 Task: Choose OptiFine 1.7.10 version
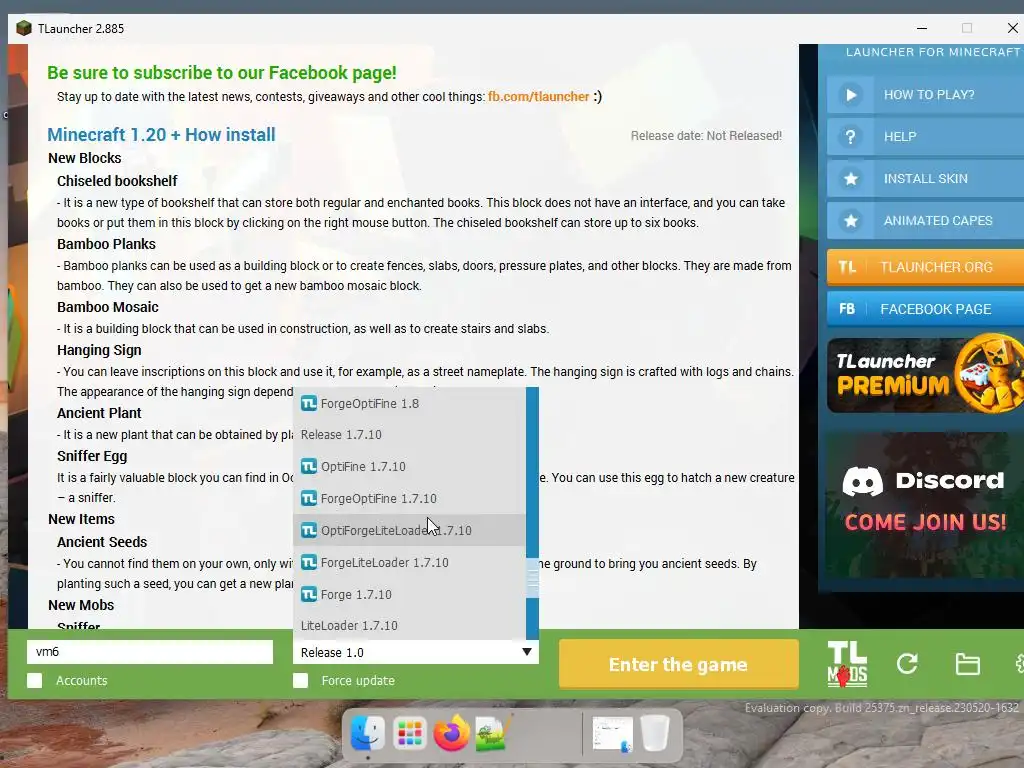point(409,466)
